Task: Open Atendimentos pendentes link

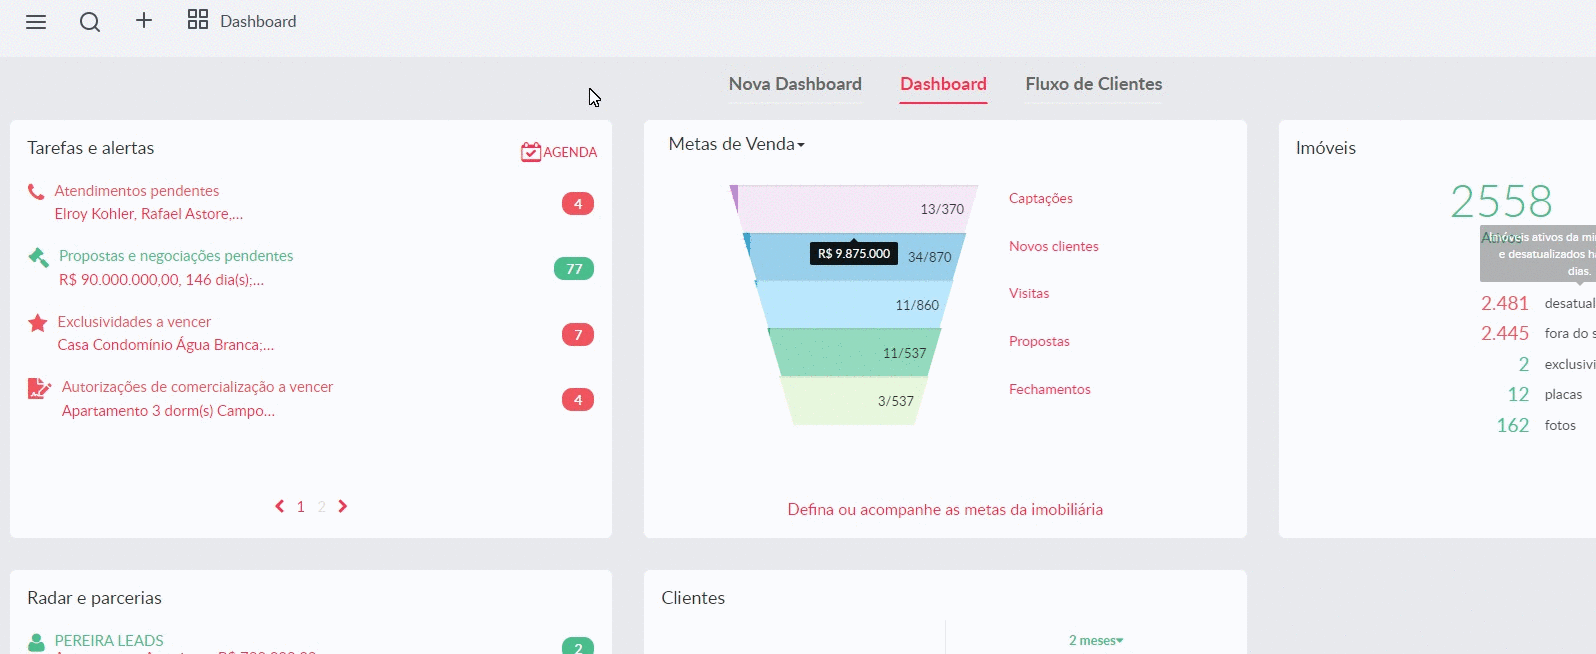Action: pyautogui.click(x=137, y=191)
